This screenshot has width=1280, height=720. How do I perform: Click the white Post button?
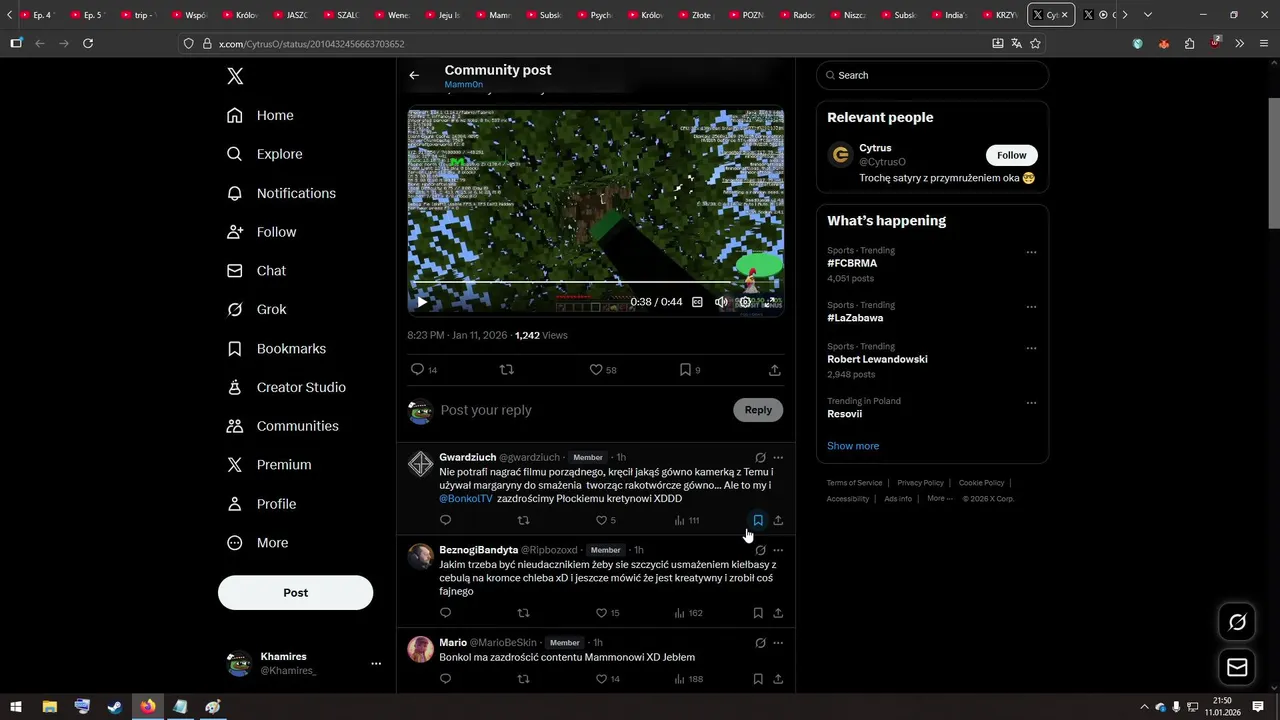pos(296,593)
